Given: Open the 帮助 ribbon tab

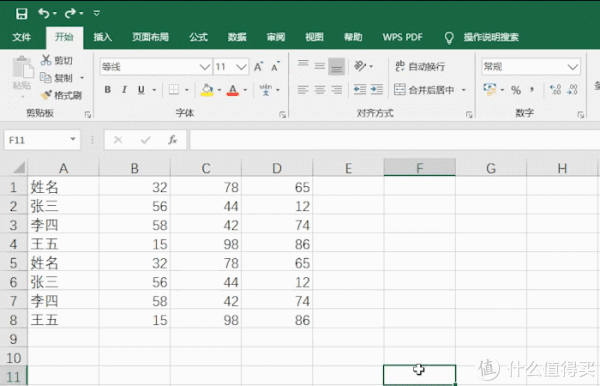Looking at the screenshot, I should pyautogui.click(x=353, y=37).
